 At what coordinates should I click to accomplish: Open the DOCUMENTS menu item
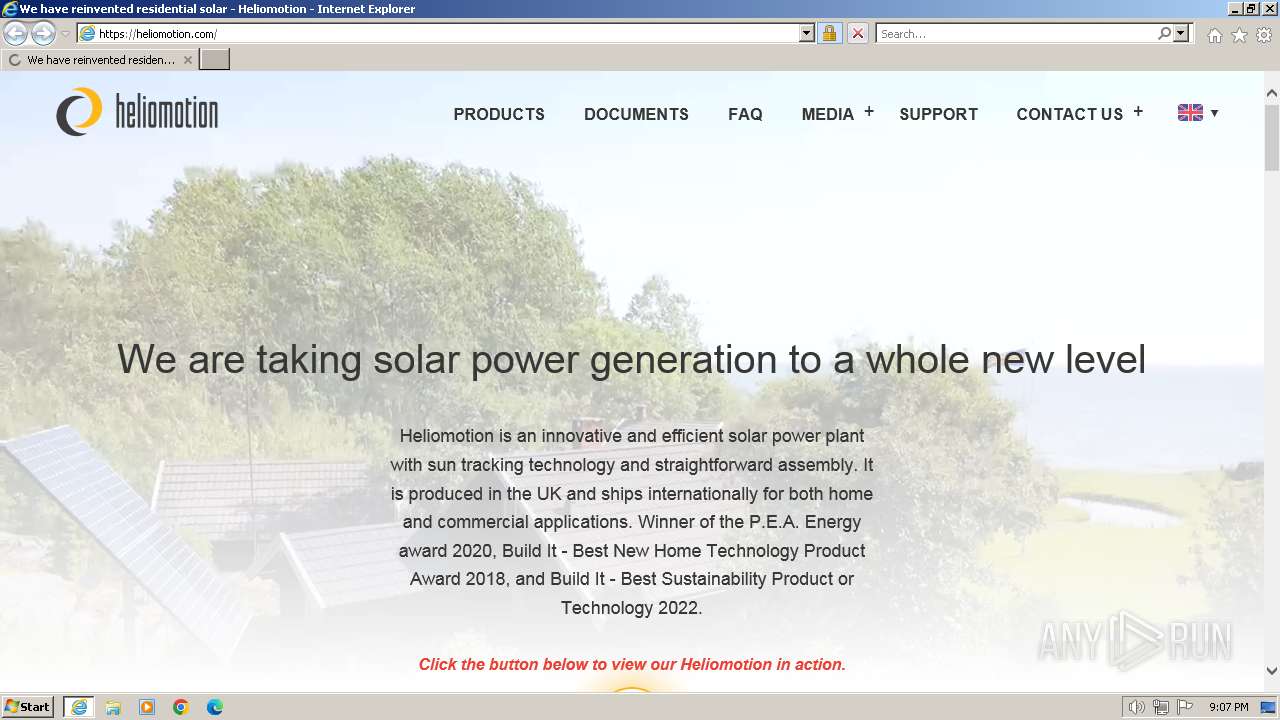coord(636,114)
